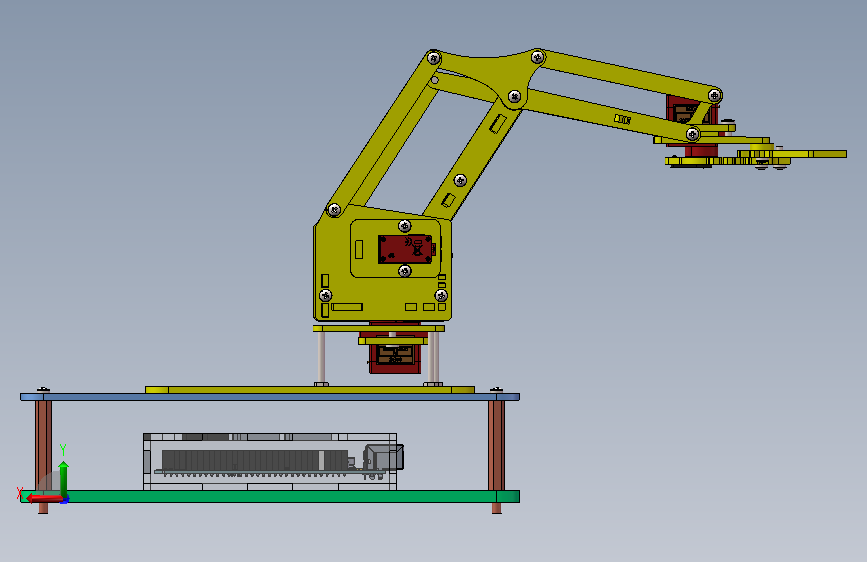Select the gripper claw tip at far right
This screenshot has width=867, height=562.
pos(828,154)
